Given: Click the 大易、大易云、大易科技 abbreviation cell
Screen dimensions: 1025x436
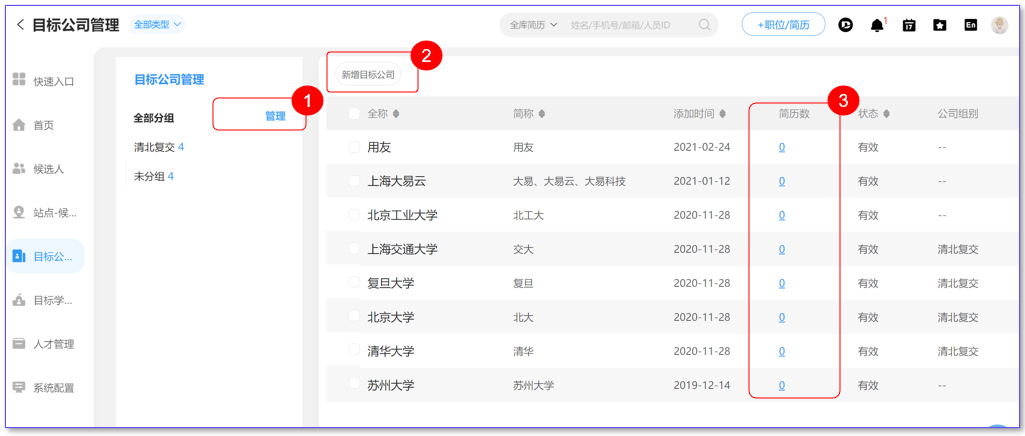Looking at the screenshot, I should pos(569,181).
